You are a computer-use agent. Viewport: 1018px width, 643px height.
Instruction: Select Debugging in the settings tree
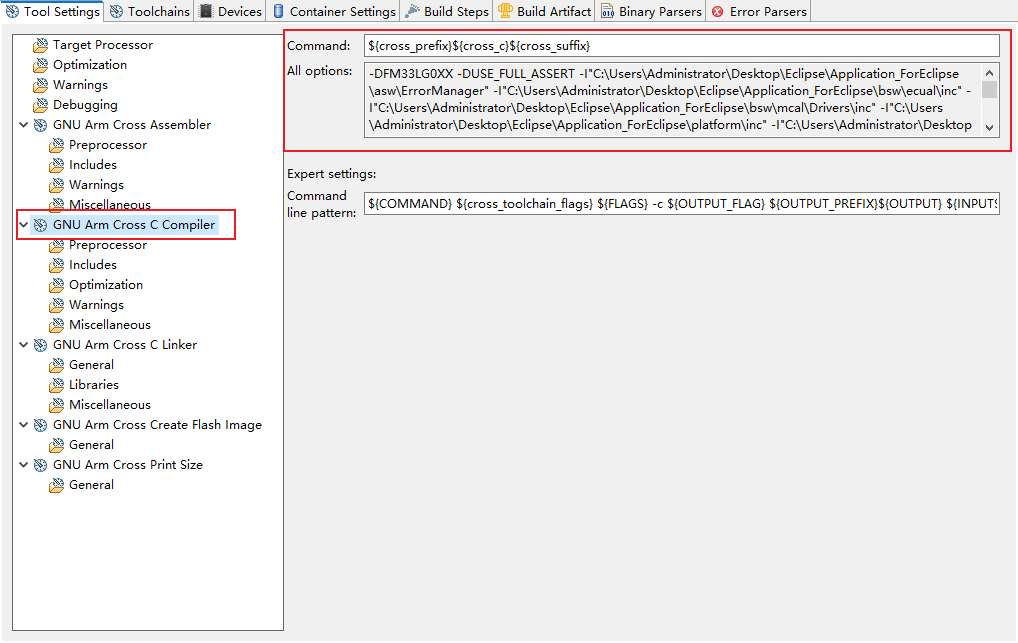point(85,105)
